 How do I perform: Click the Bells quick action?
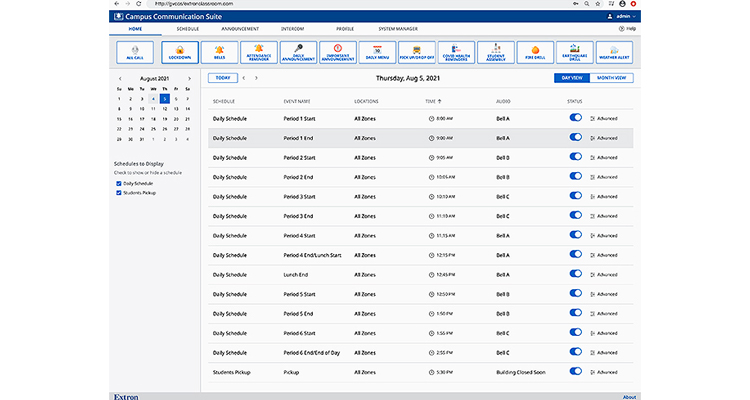[220, 52]
